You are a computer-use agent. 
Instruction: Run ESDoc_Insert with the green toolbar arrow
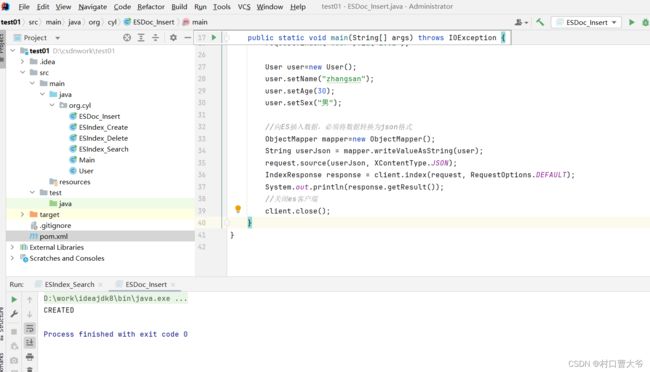coord(632,22)
